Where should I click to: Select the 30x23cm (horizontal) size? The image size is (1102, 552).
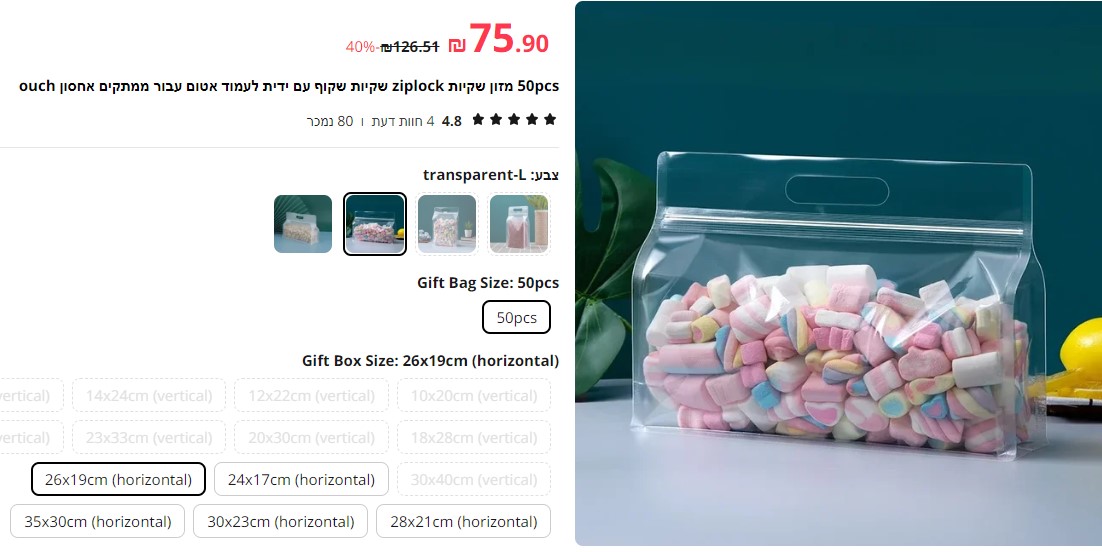pyautogui.click(x=280, y=521)
